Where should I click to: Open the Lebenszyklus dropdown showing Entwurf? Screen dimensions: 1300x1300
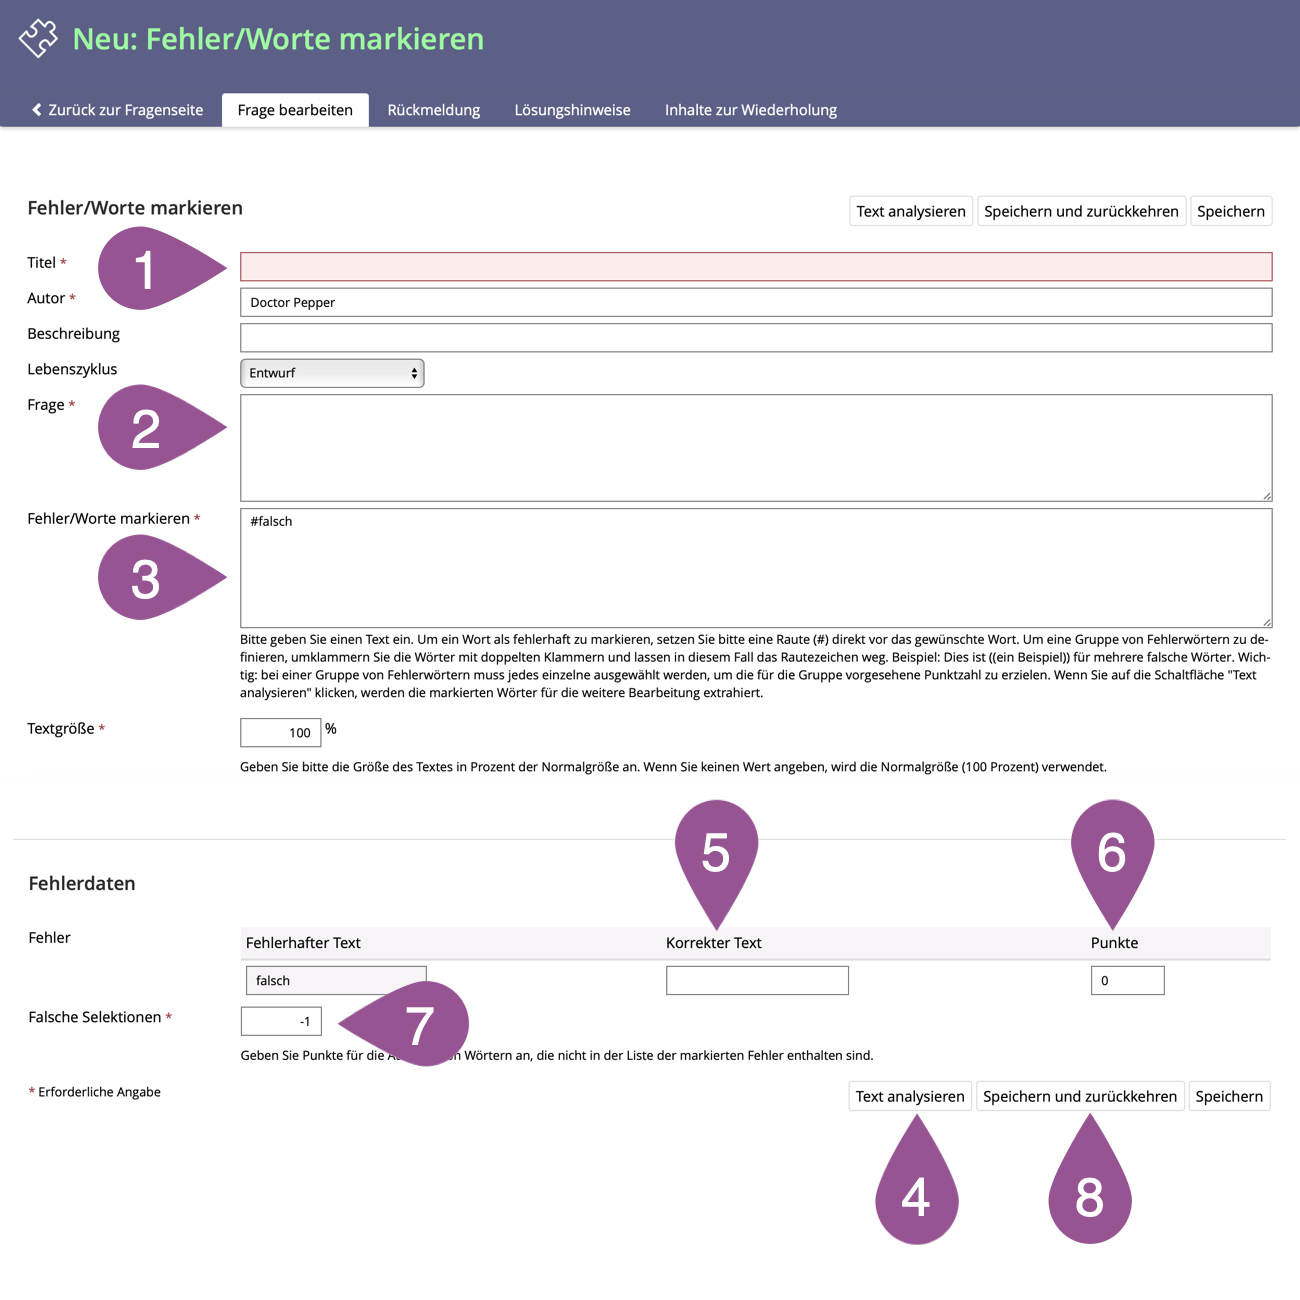(x=332, y=373)
